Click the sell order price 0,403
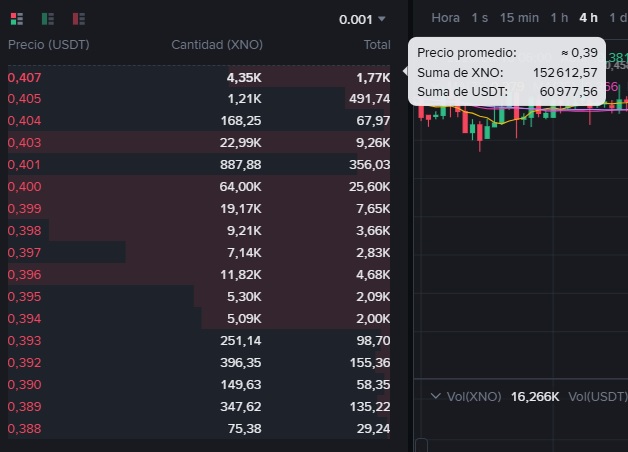Viewport: 628px width, 452px height. (24, 143)
